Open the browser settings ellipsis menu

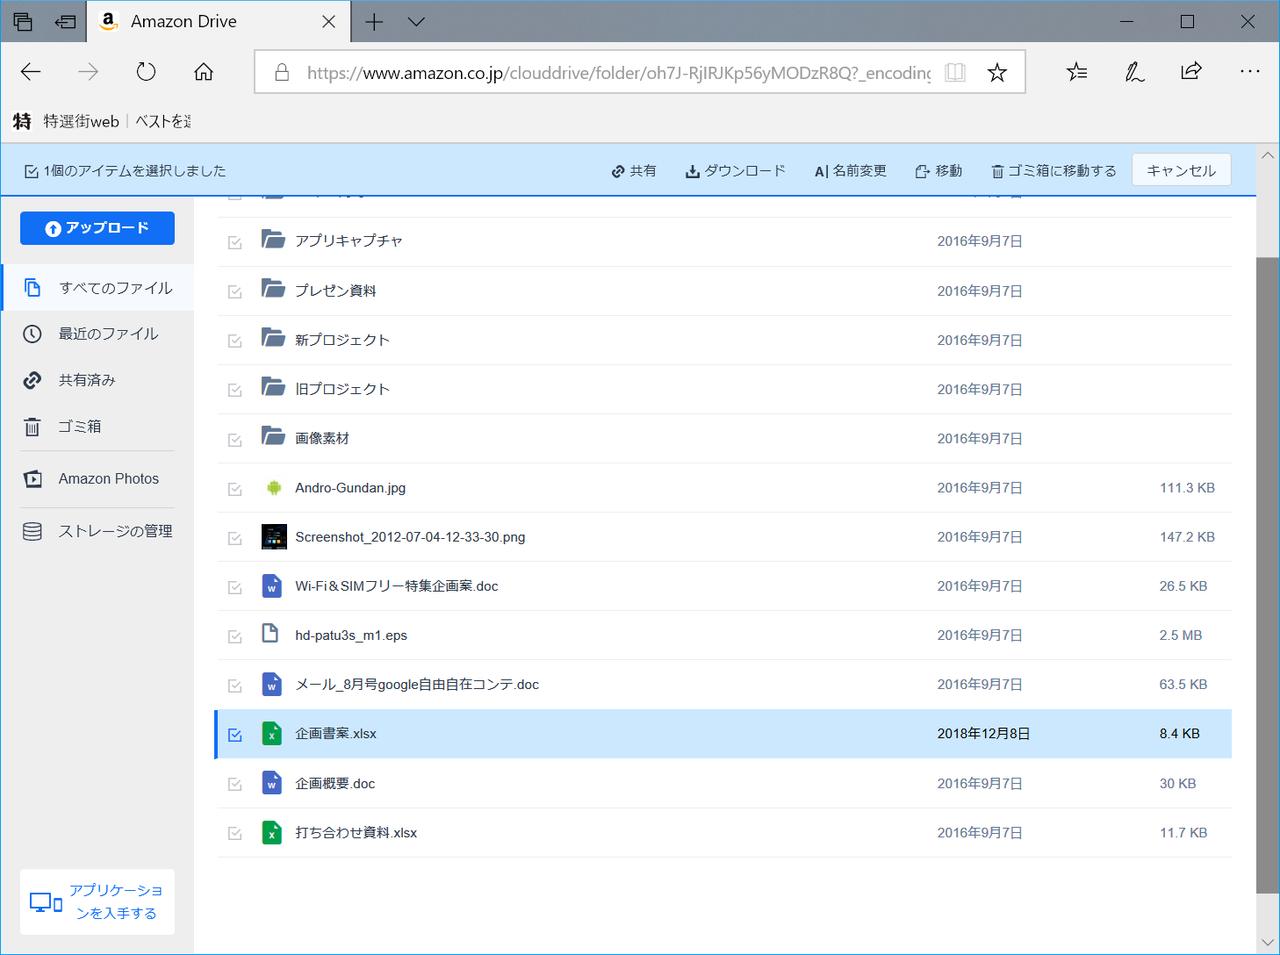click(1249, 72)
